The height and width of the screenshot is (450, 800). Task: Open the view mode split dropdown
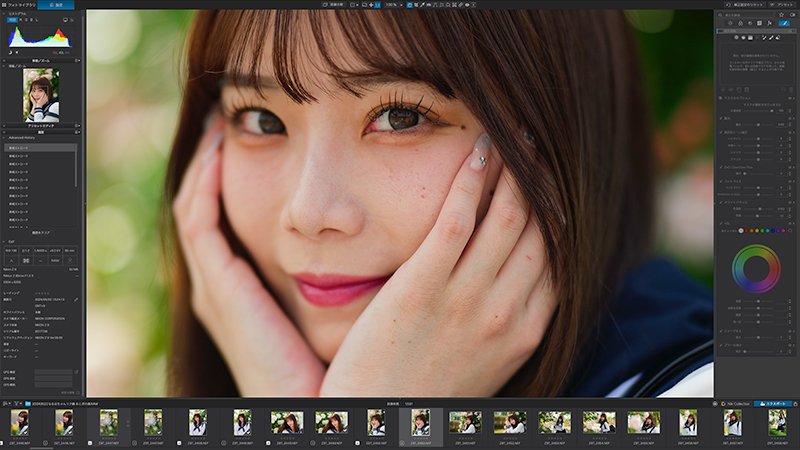pyautogui.click(x=357, y=5)
